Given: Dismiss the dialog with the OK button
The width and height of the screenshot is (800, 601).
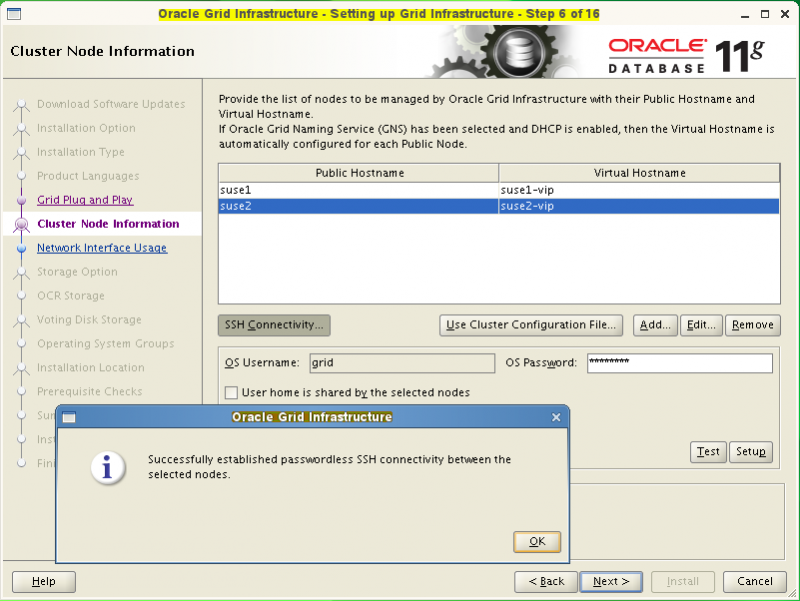Looking at the screenshot, I should tap(537, 541).
